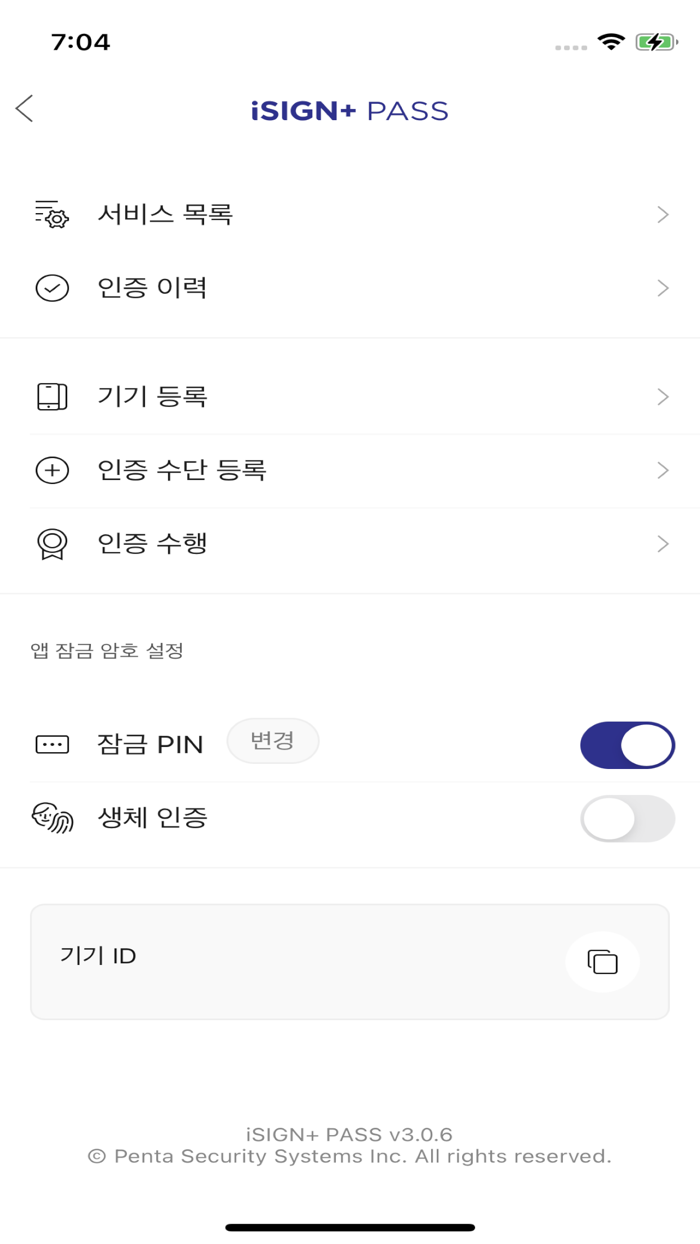Disable the 잠금 PIN toggle
The height and width of the screenshot is (1244, 700).
[627, 744]
